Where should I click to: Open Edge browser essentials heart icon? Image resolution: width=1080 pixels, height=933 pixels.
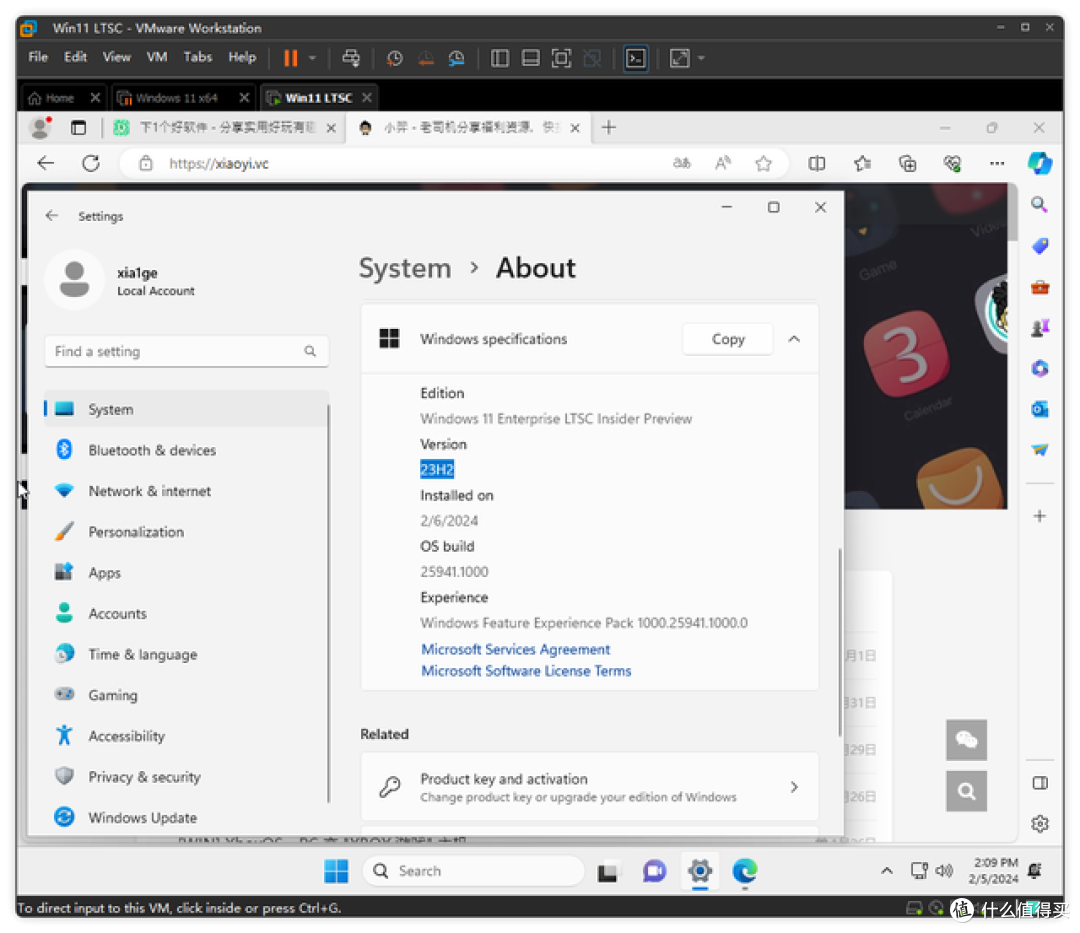952,164
